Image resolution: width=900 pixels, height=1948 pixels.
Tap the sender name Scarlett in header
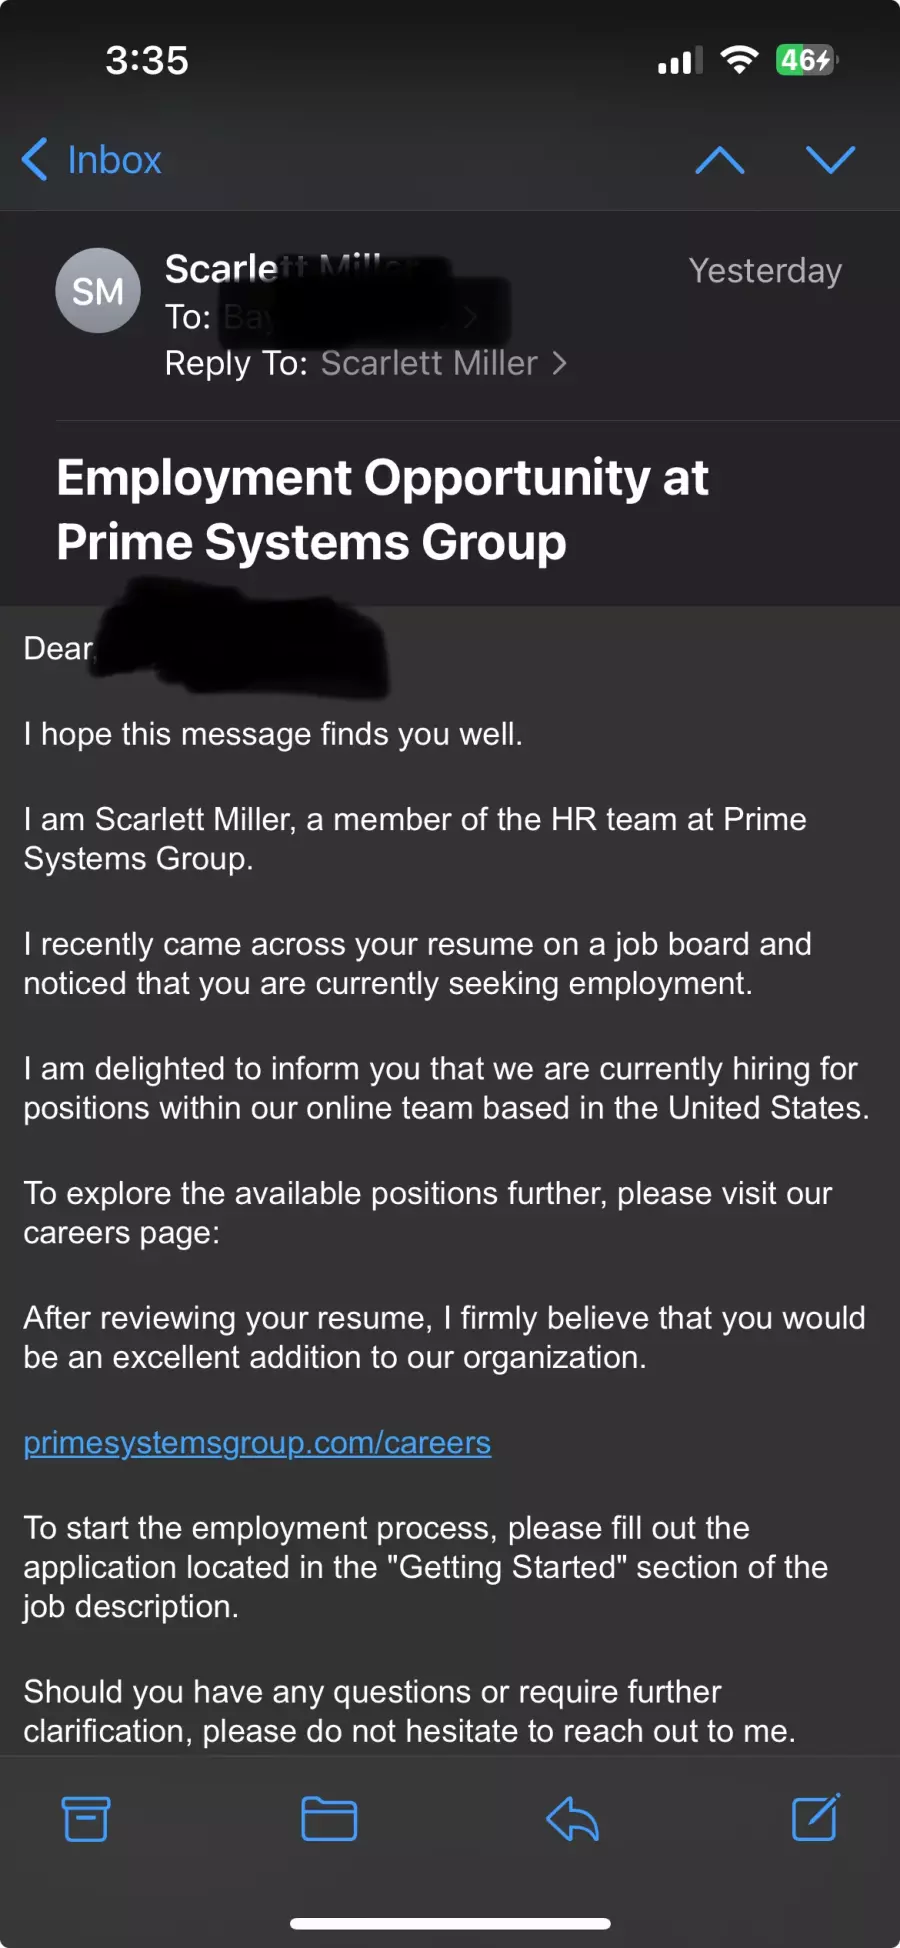pos(221,269)
